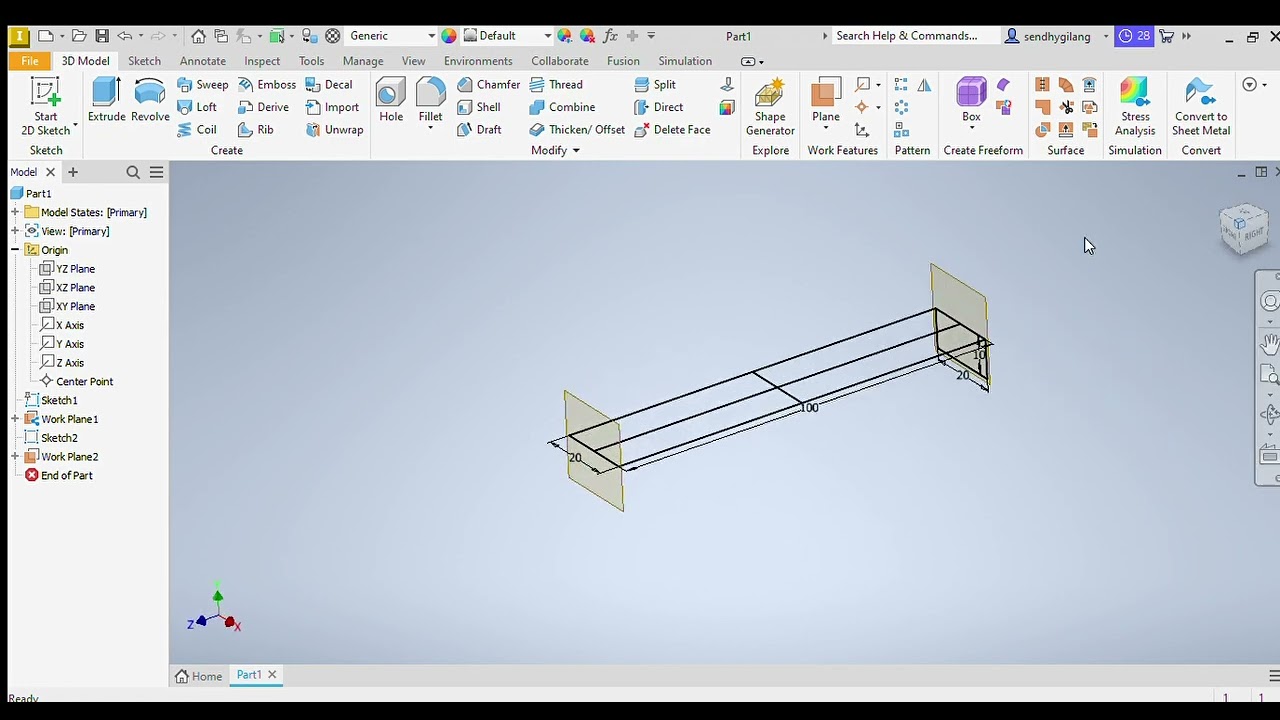The image size is (1280, 720).
Task: Apply a Decal
Action: tap(329, 85)
